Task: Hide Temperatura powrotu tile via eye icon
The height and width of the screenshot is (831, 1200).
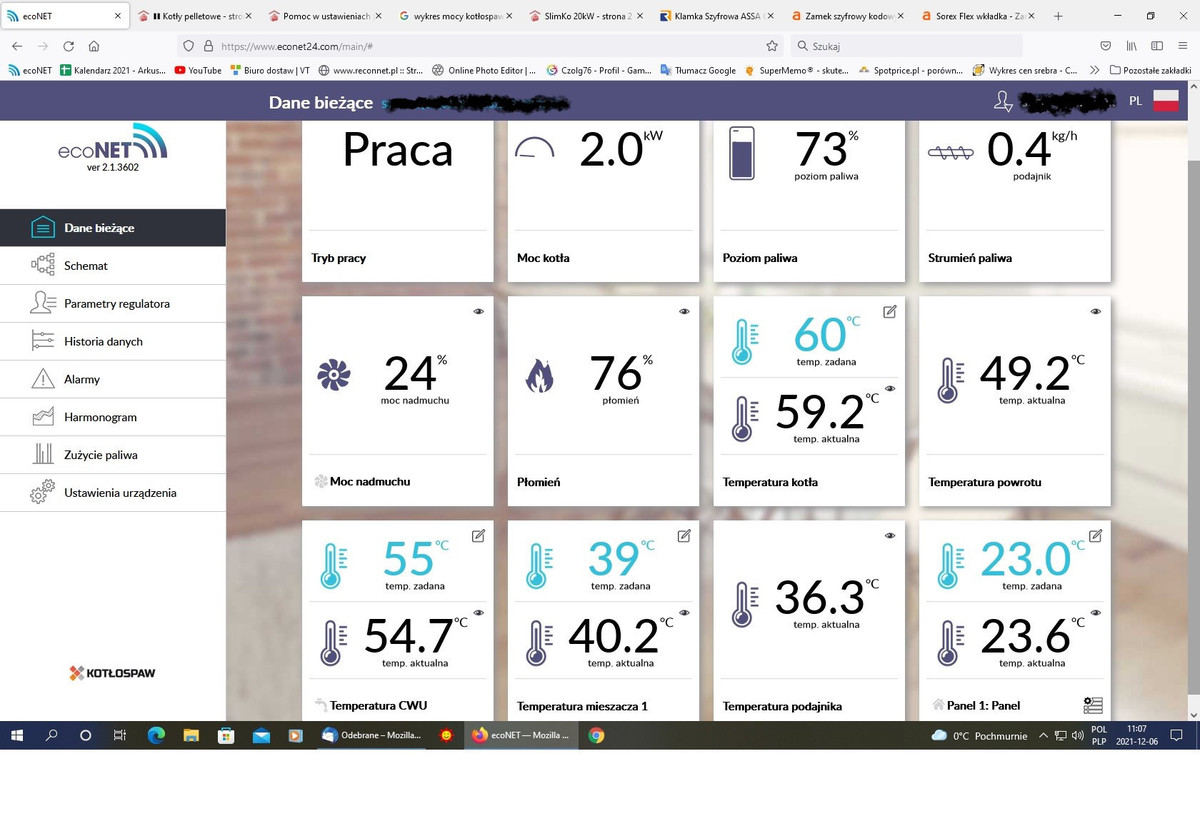Action: click(x=1095, y=312)
